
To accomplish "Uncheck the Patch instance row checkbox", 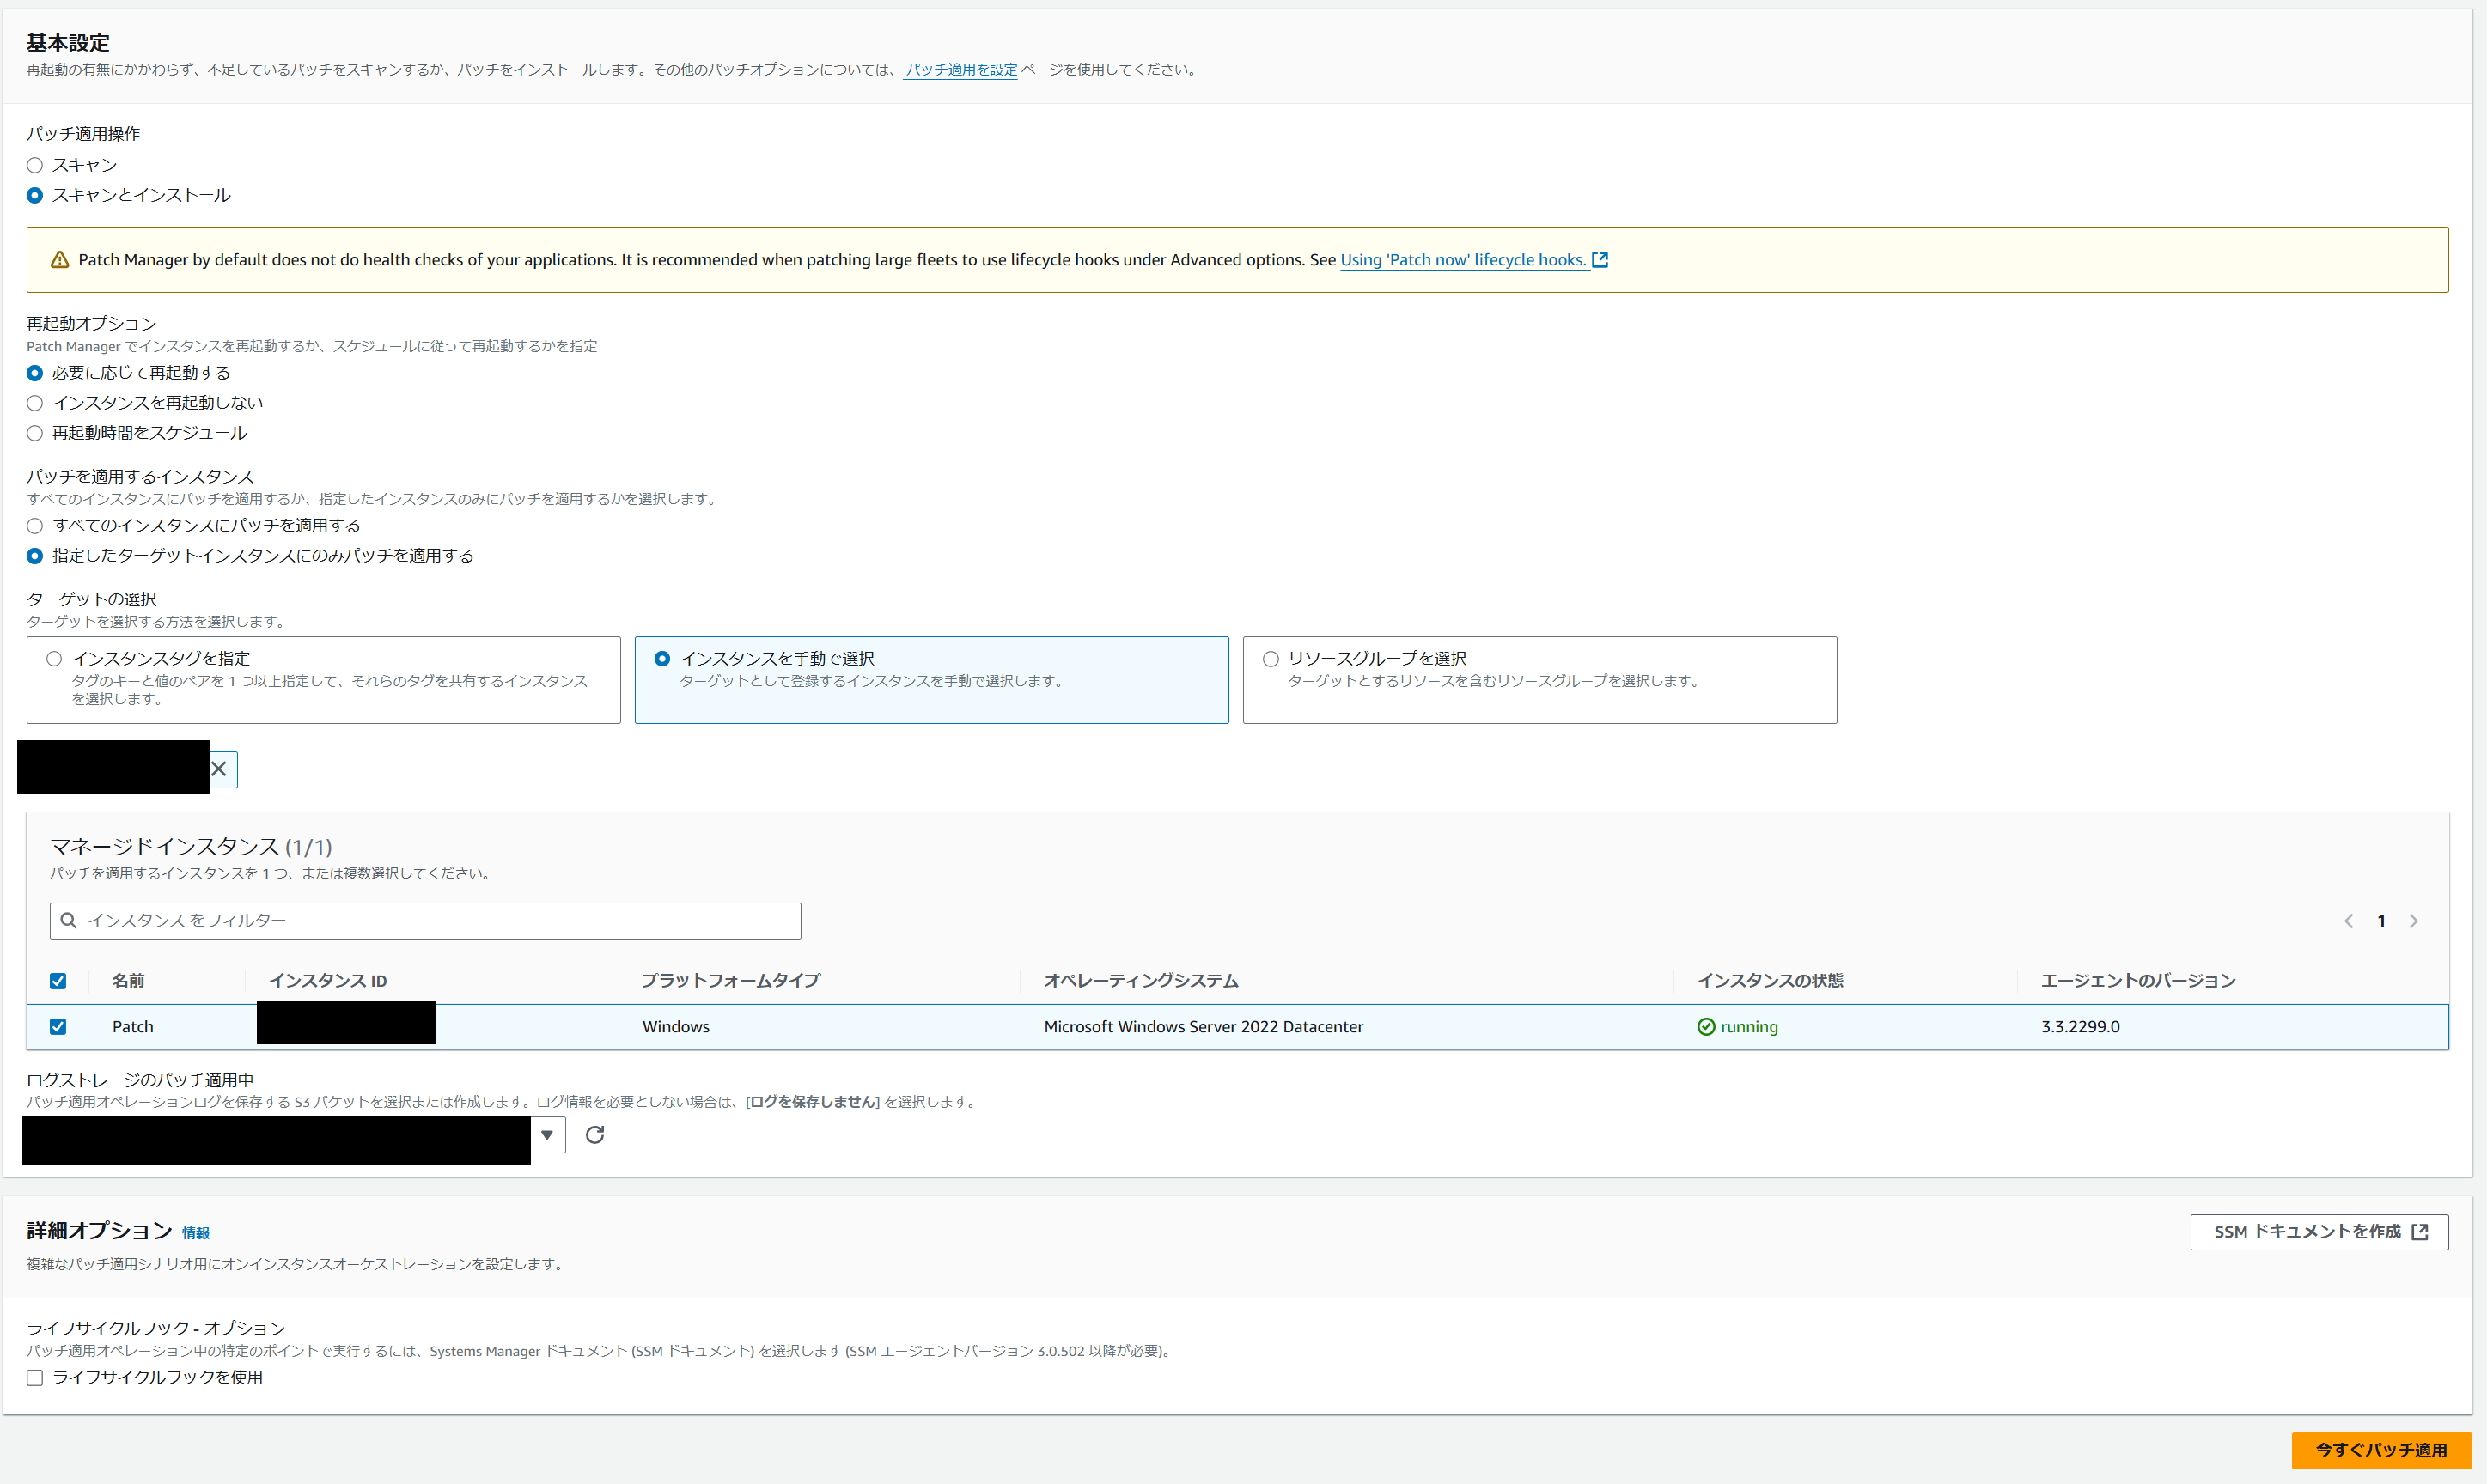I will [x=58, y=1027].
